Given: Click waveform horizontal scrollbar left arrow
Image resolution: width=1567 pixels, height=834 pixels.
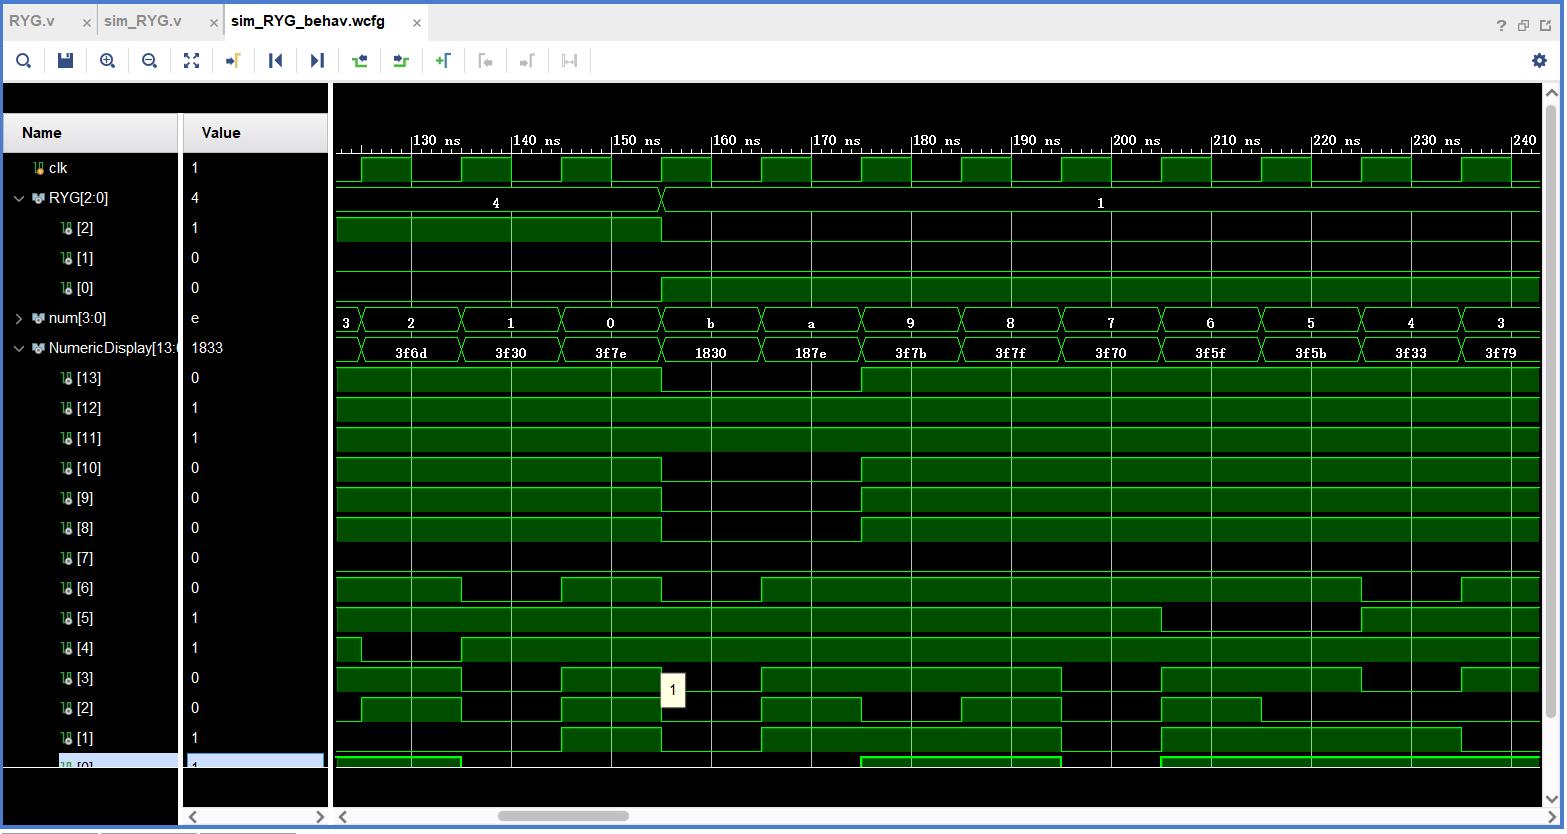Looking at the screenshot, I should (343, 816).
